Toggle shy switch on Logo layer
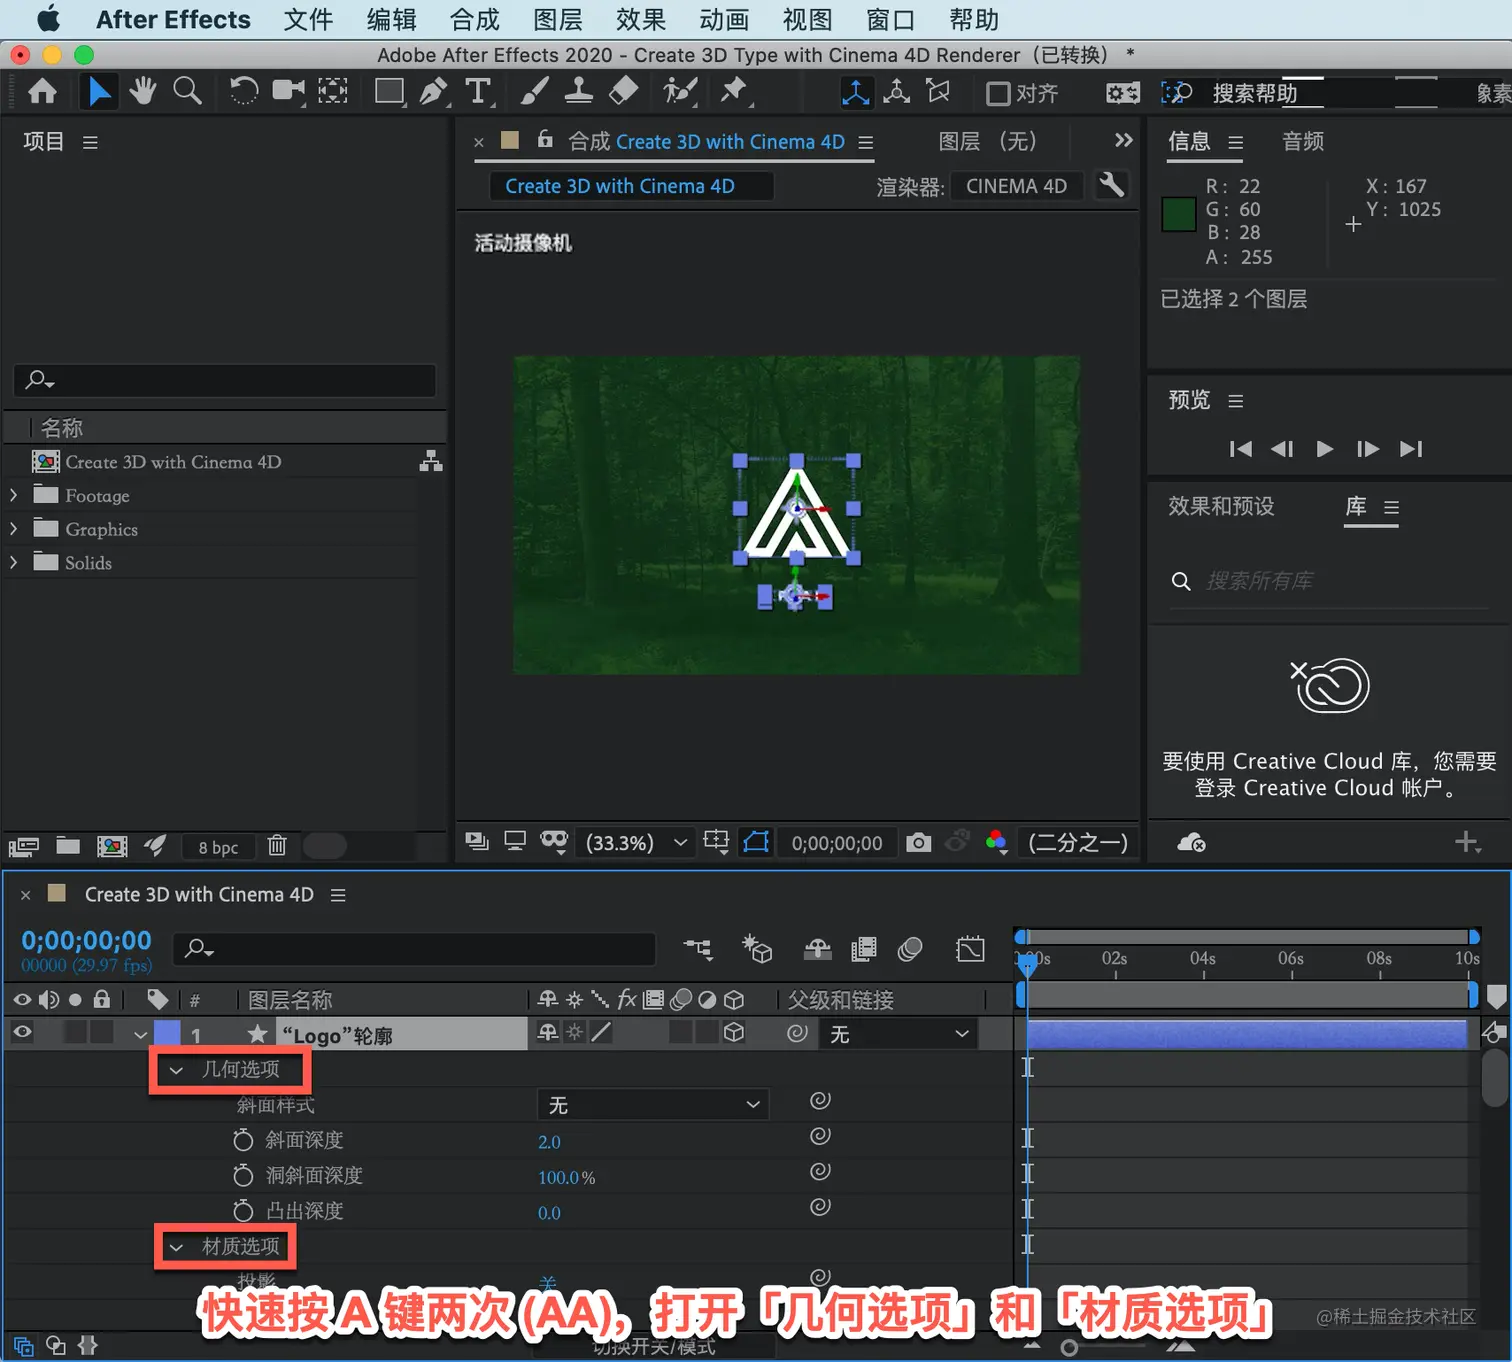The height and width of the screenshot is (1362, 1512). pyautogui.click(x=548, y=1033)
